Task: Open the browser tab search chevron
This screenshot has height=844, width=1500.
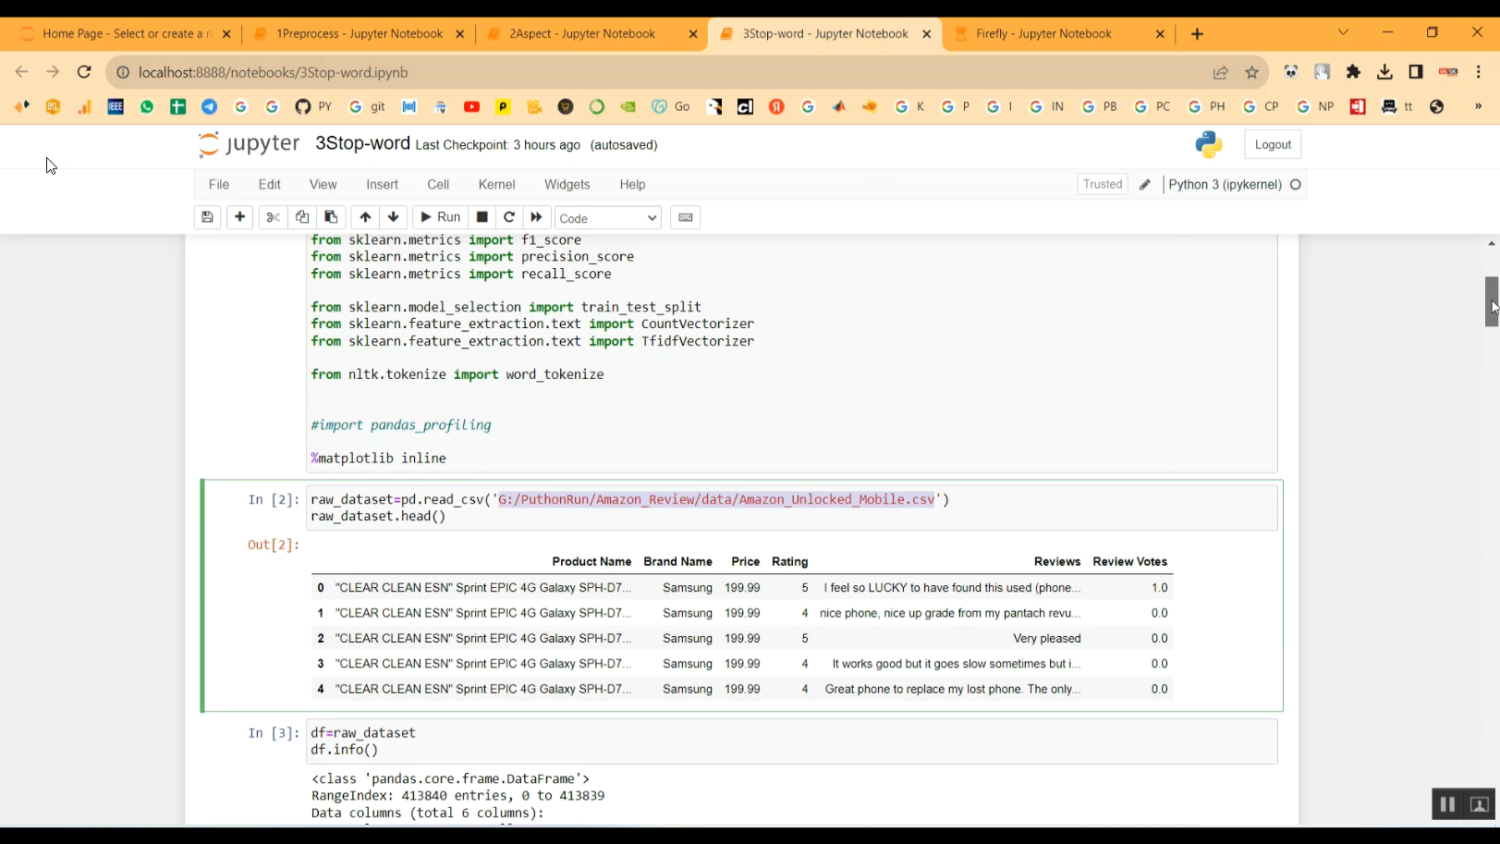Action: (x=1343, y=33)
